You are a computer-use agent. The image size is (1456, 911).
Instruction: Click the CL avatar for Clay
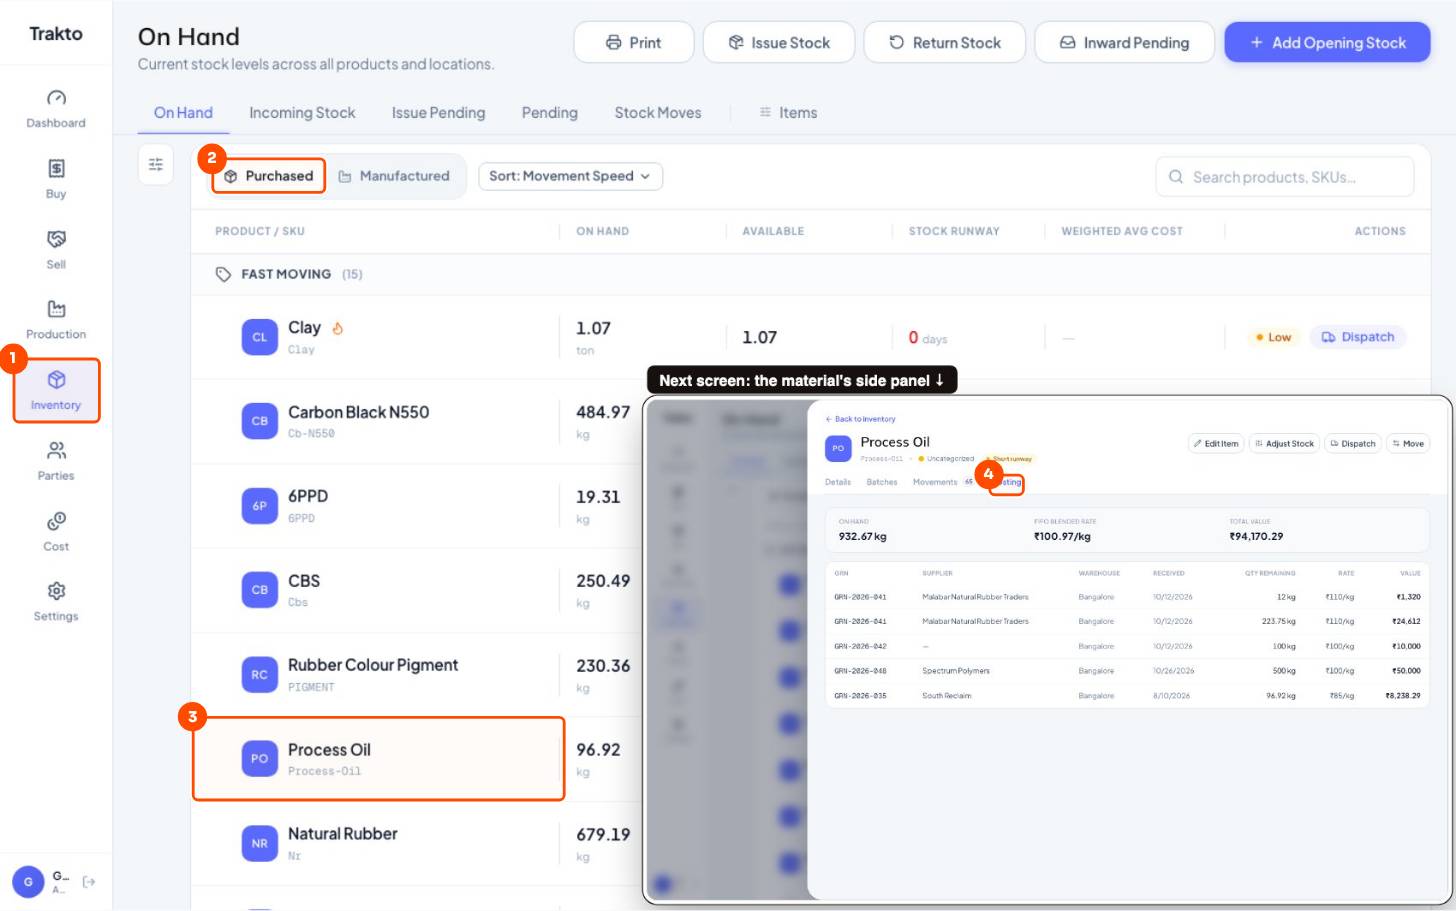tap(260, 337)
